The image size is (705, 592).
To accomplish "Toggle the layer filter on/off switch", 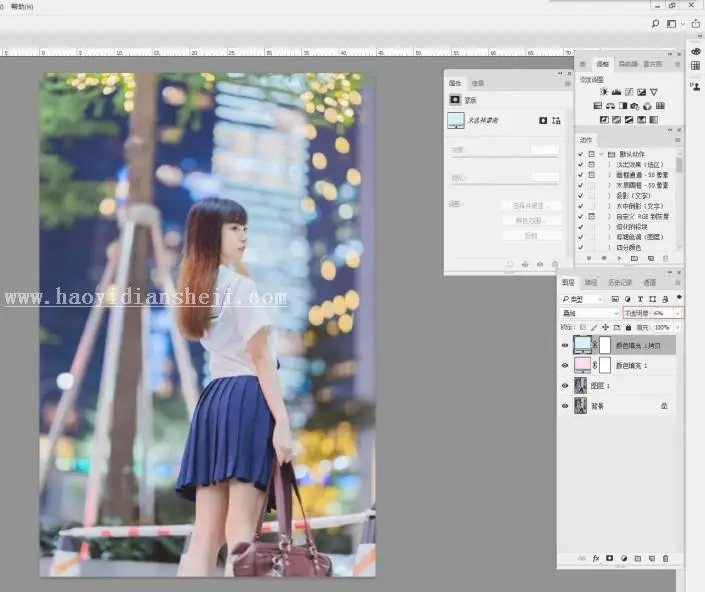I will [679, 298].
